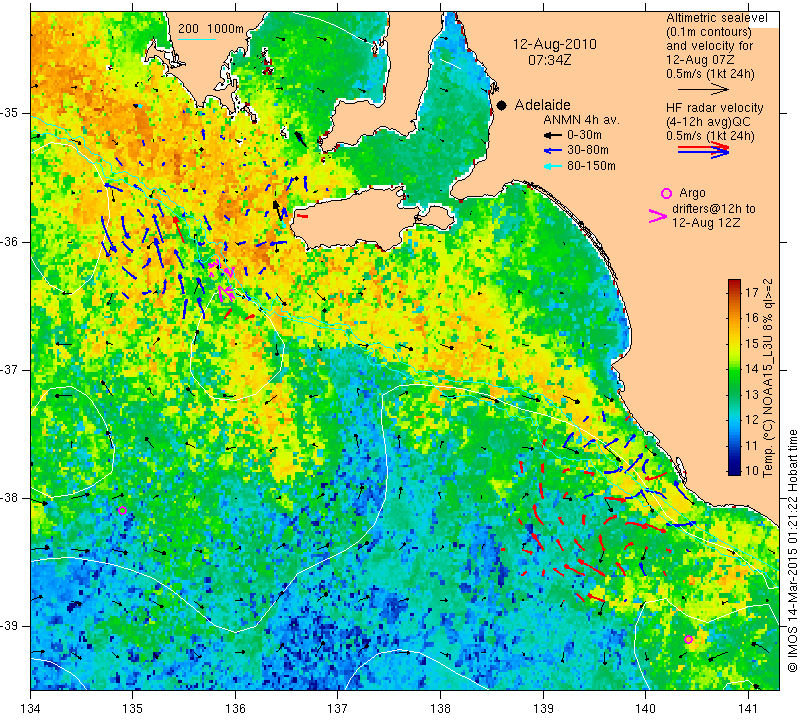The height and width of the screenshot is (720, 800).
Task: Click the colorbar tick label '15'
Action: point(752,343)
